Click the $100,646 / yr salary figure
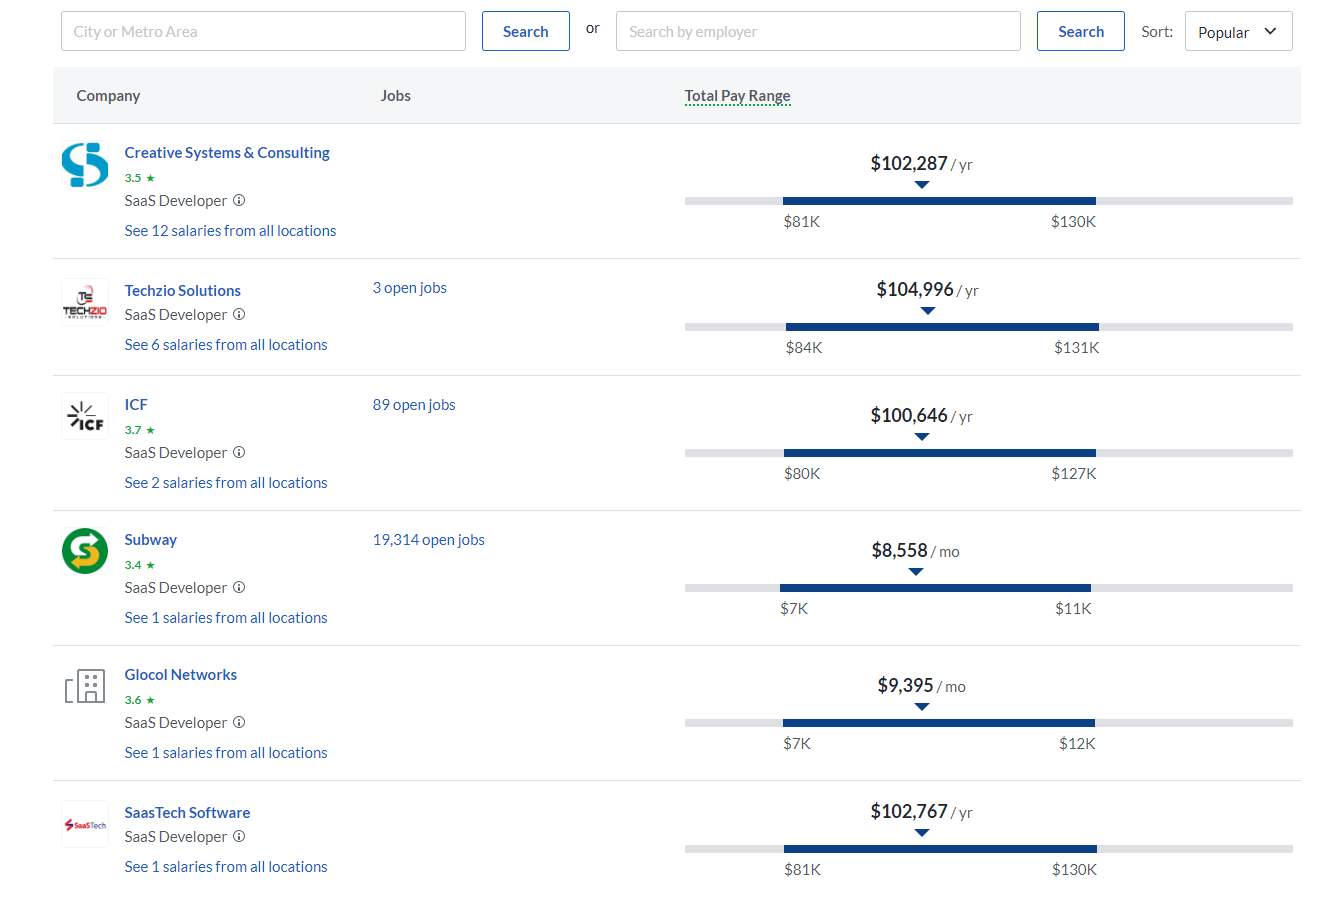 pyautogui.click(x=921, y=416)
